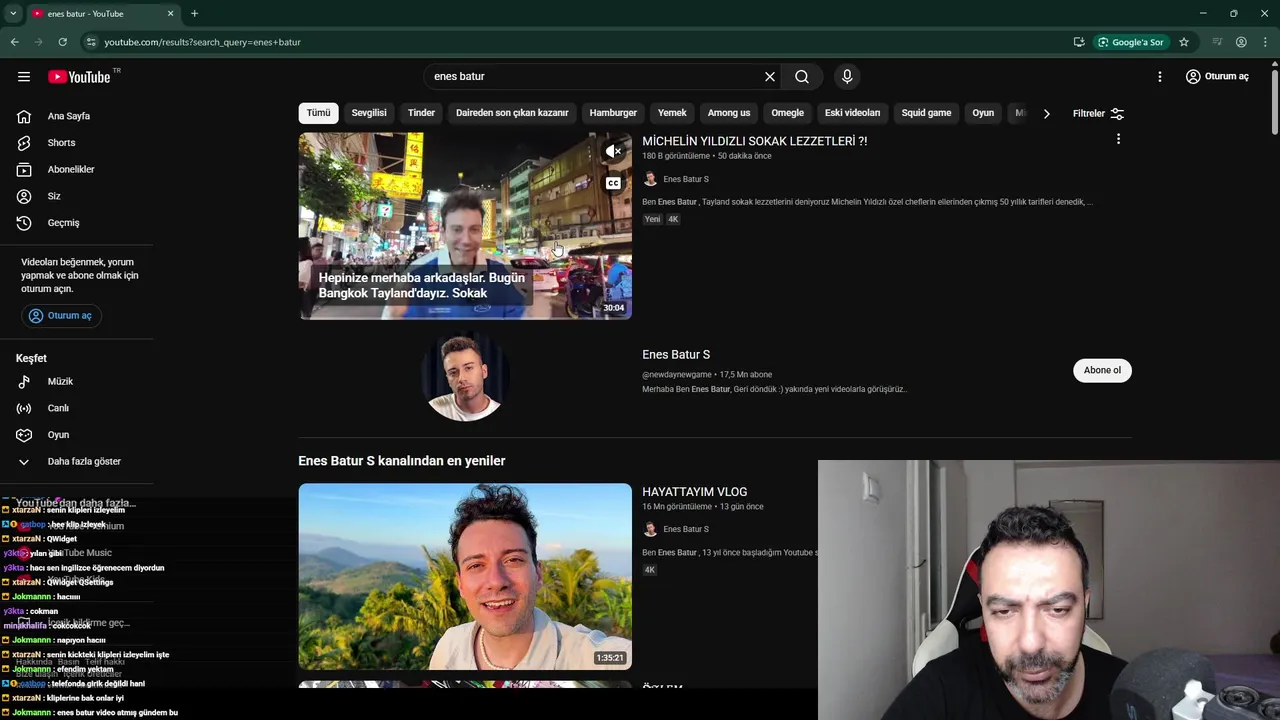Screen dimensions: 1280x720
Task: Open the HAYATTAYIM VLOG video thumbnail
Action: [465, 577]
